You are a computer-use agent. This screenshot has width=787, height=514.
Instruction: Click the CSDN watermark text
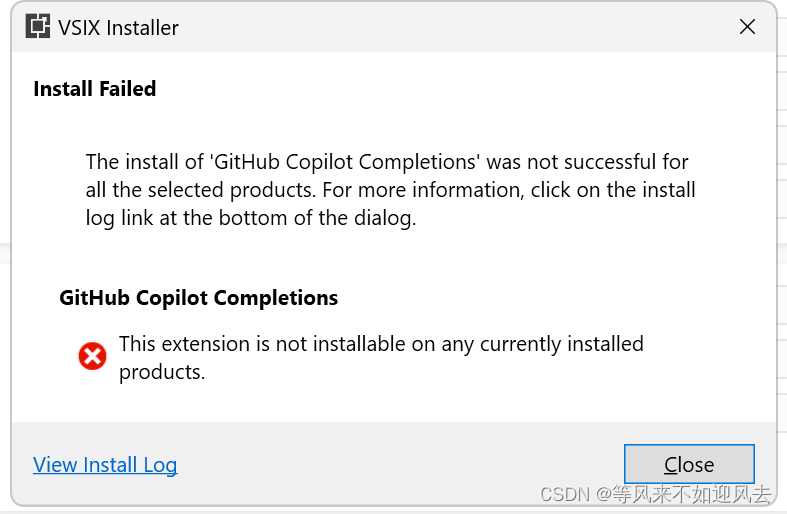tap(655, 494)
